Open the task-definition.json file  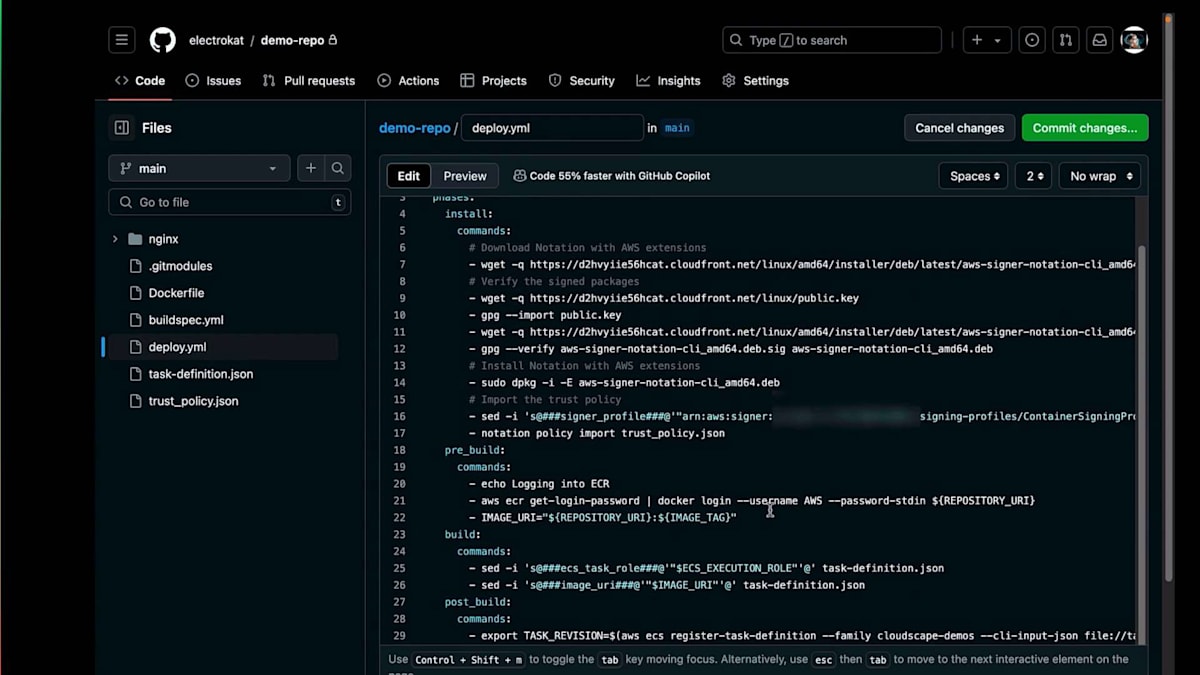click(201, 374)
